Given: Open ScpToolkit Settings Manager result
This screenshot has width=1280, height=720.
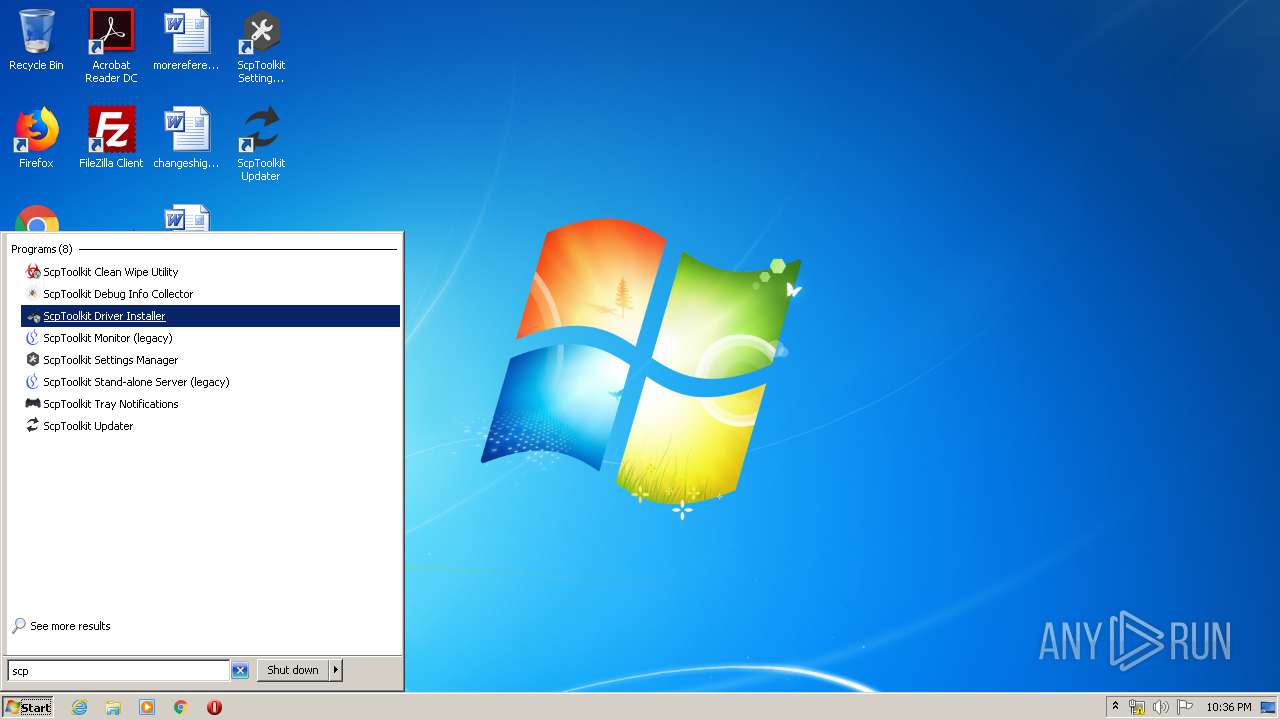Looking at the screenshot, I should pyautogui.click(x=210, y=360).
